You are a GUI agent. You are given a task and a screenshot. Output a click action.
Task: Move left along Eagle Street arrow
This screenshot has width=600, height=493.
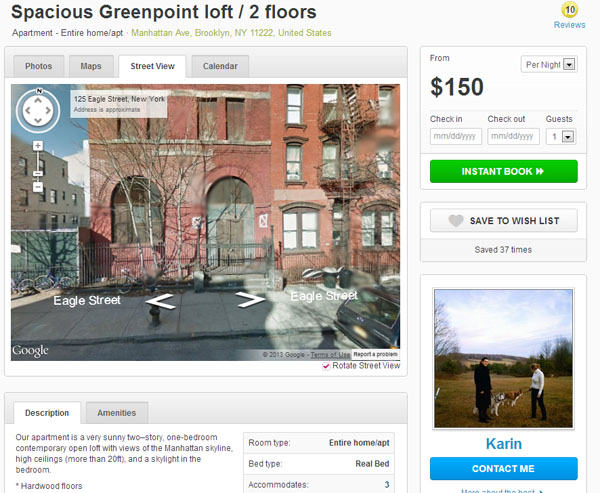[x=161, y=301]
